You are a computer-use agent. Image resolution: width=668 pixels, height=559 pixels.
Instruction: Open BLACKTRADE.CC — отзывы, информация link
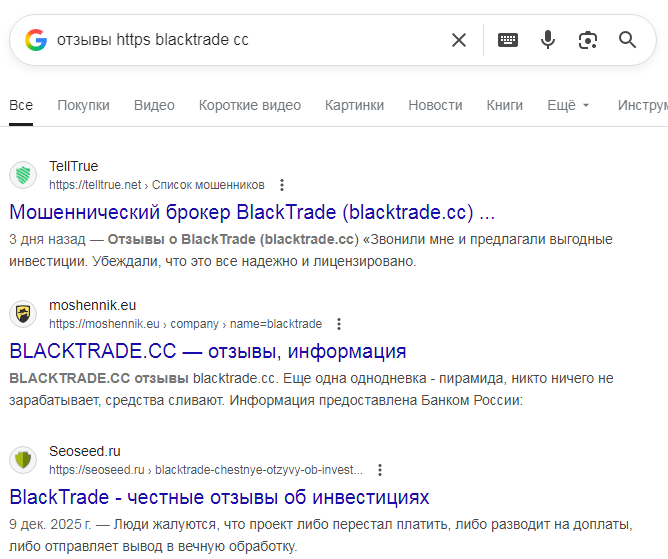click(x=207, y=351)
